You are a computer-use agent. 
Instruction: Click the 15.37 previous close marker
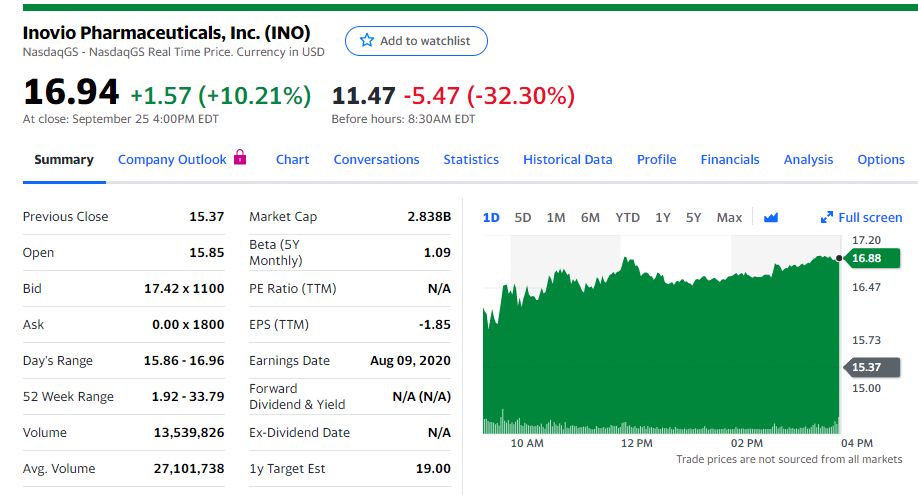[x=865, y=367]
